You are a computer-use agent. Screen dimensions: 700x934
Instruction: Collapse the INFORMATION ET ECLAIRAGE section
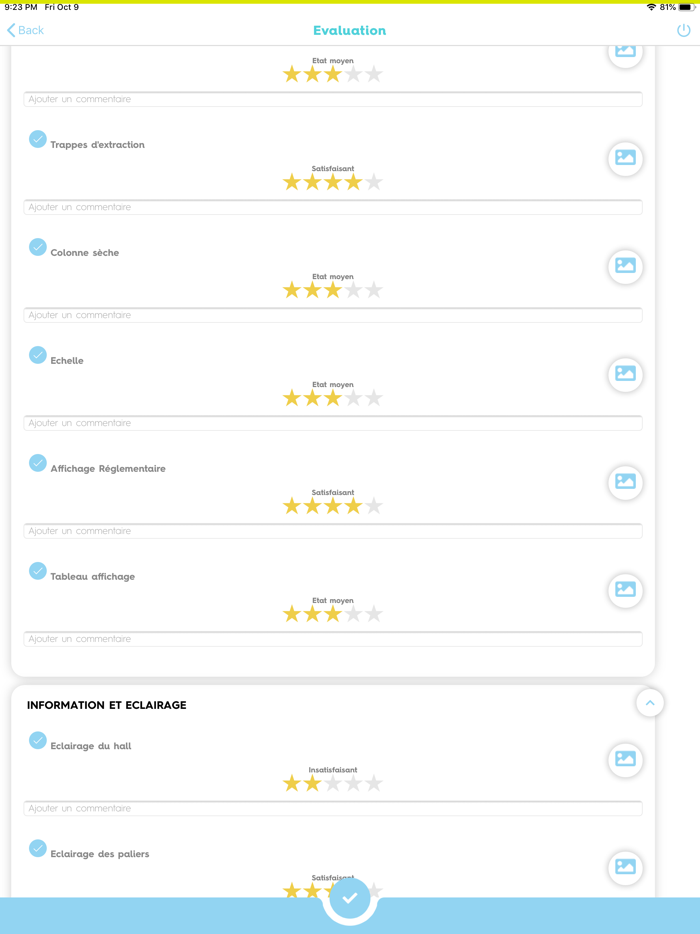pos(650,703)
